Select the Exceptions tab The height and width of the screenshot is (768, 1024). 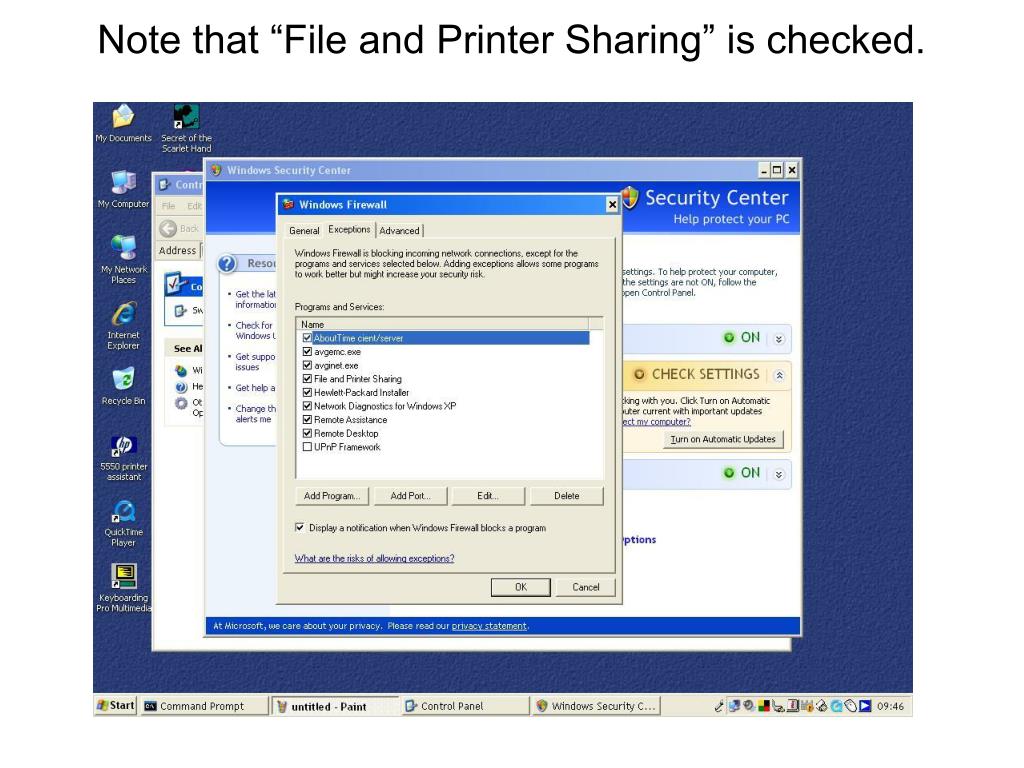pyautogui.click(x=349, y=229)
